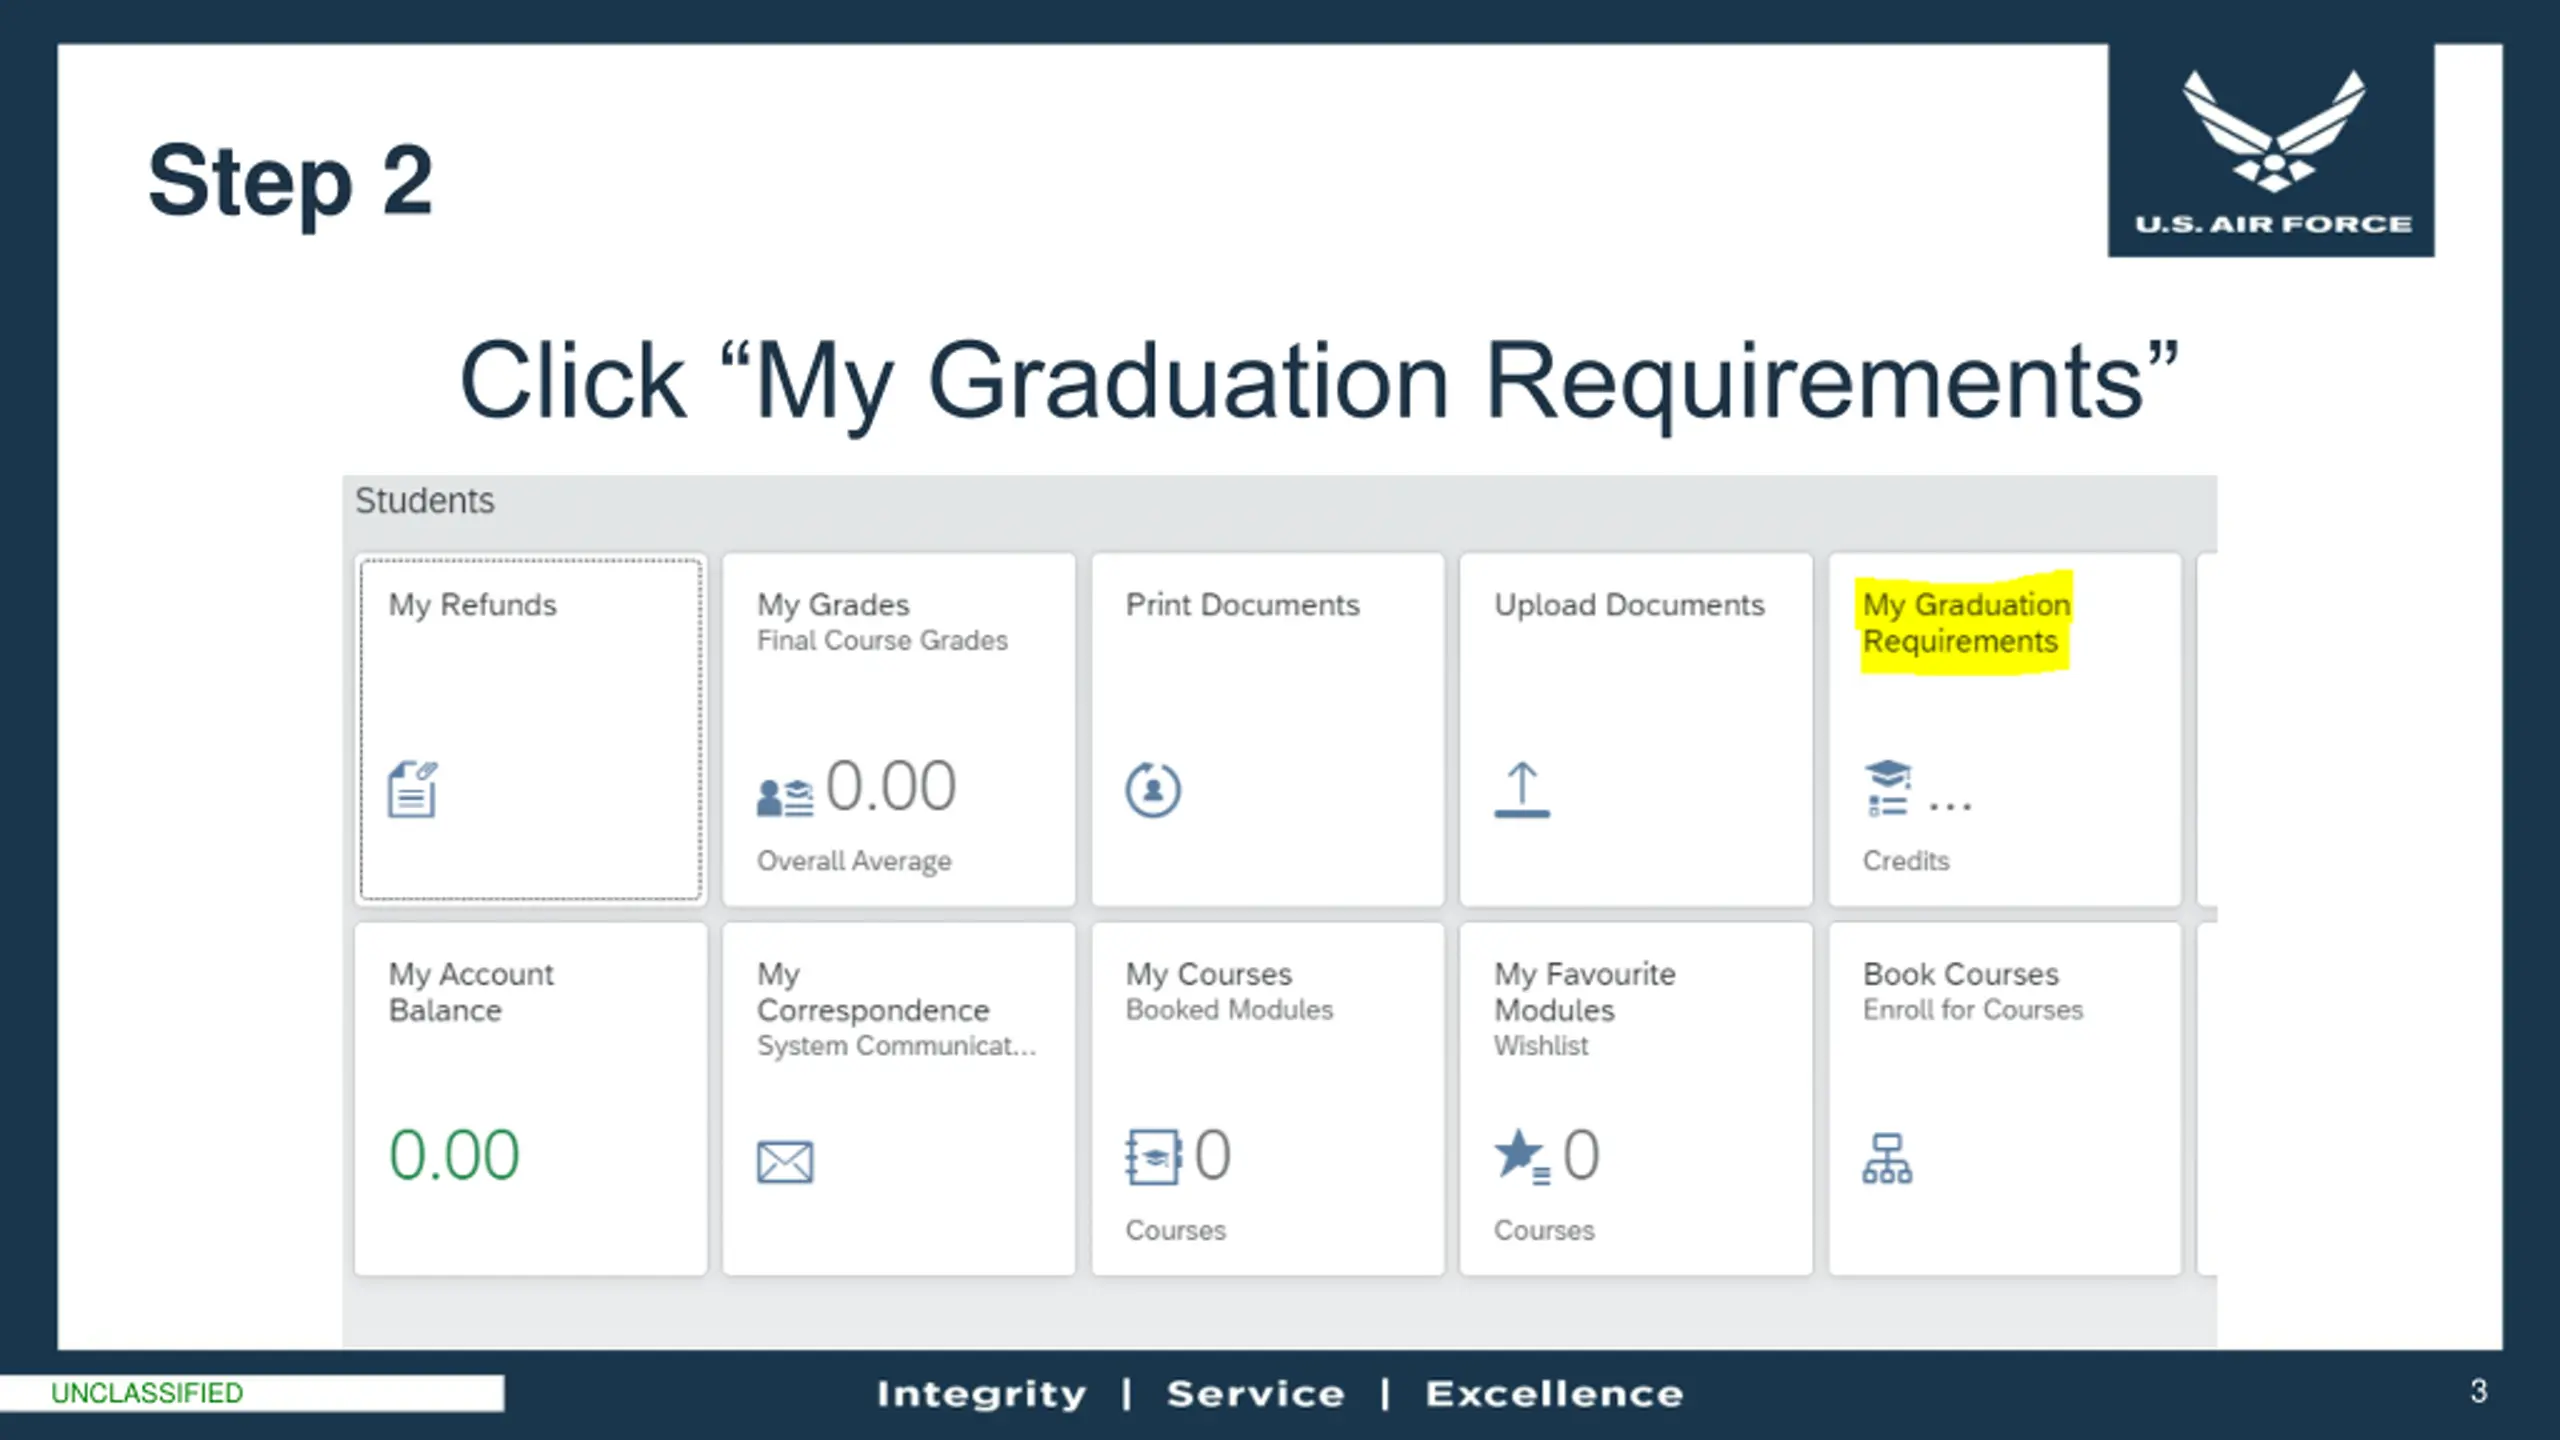Click the My Correspondence envelope icon

(x=785, y=1162)
